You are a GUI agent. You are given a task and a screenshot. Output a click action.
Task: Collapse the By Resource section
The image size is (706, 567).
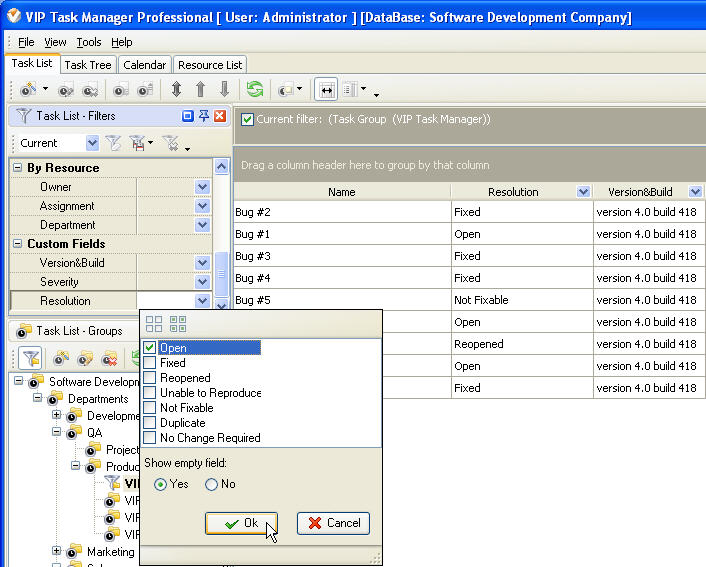18,168
